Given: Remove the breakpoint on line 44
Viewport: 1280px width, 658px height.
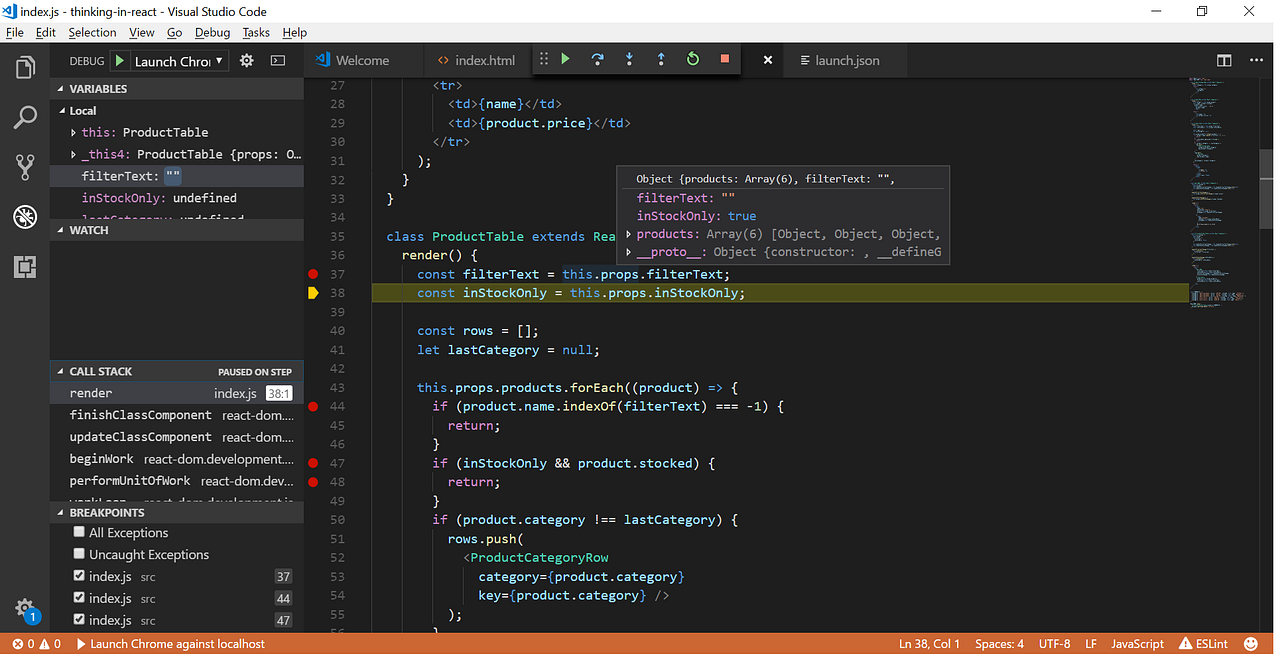Looking at the screenshot, I should [313, 406].
